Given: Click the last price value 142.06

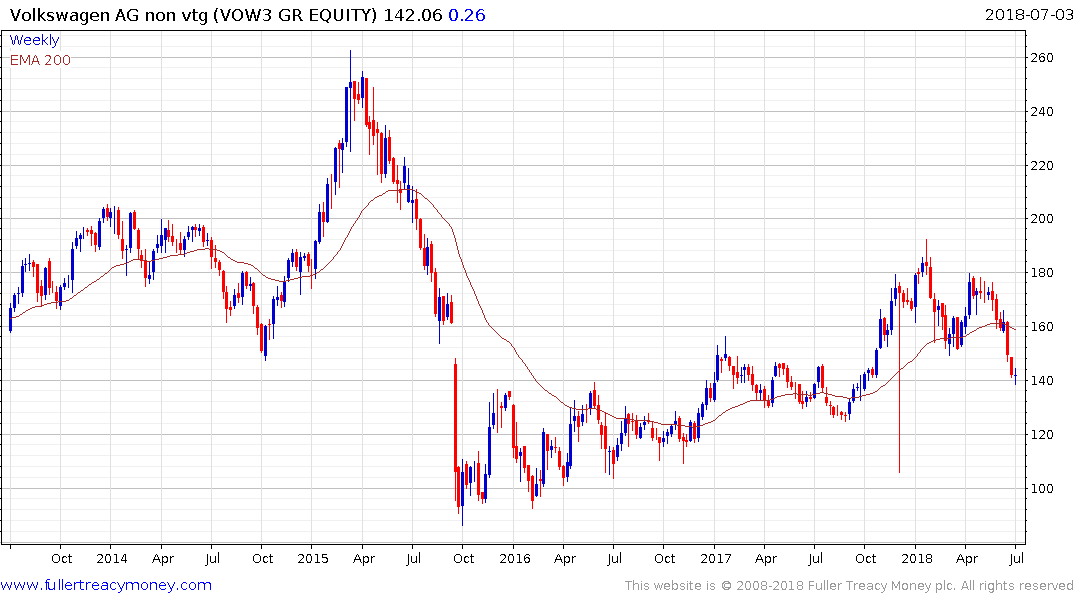Looking at the screenshot, I should (x=413, y=15).
